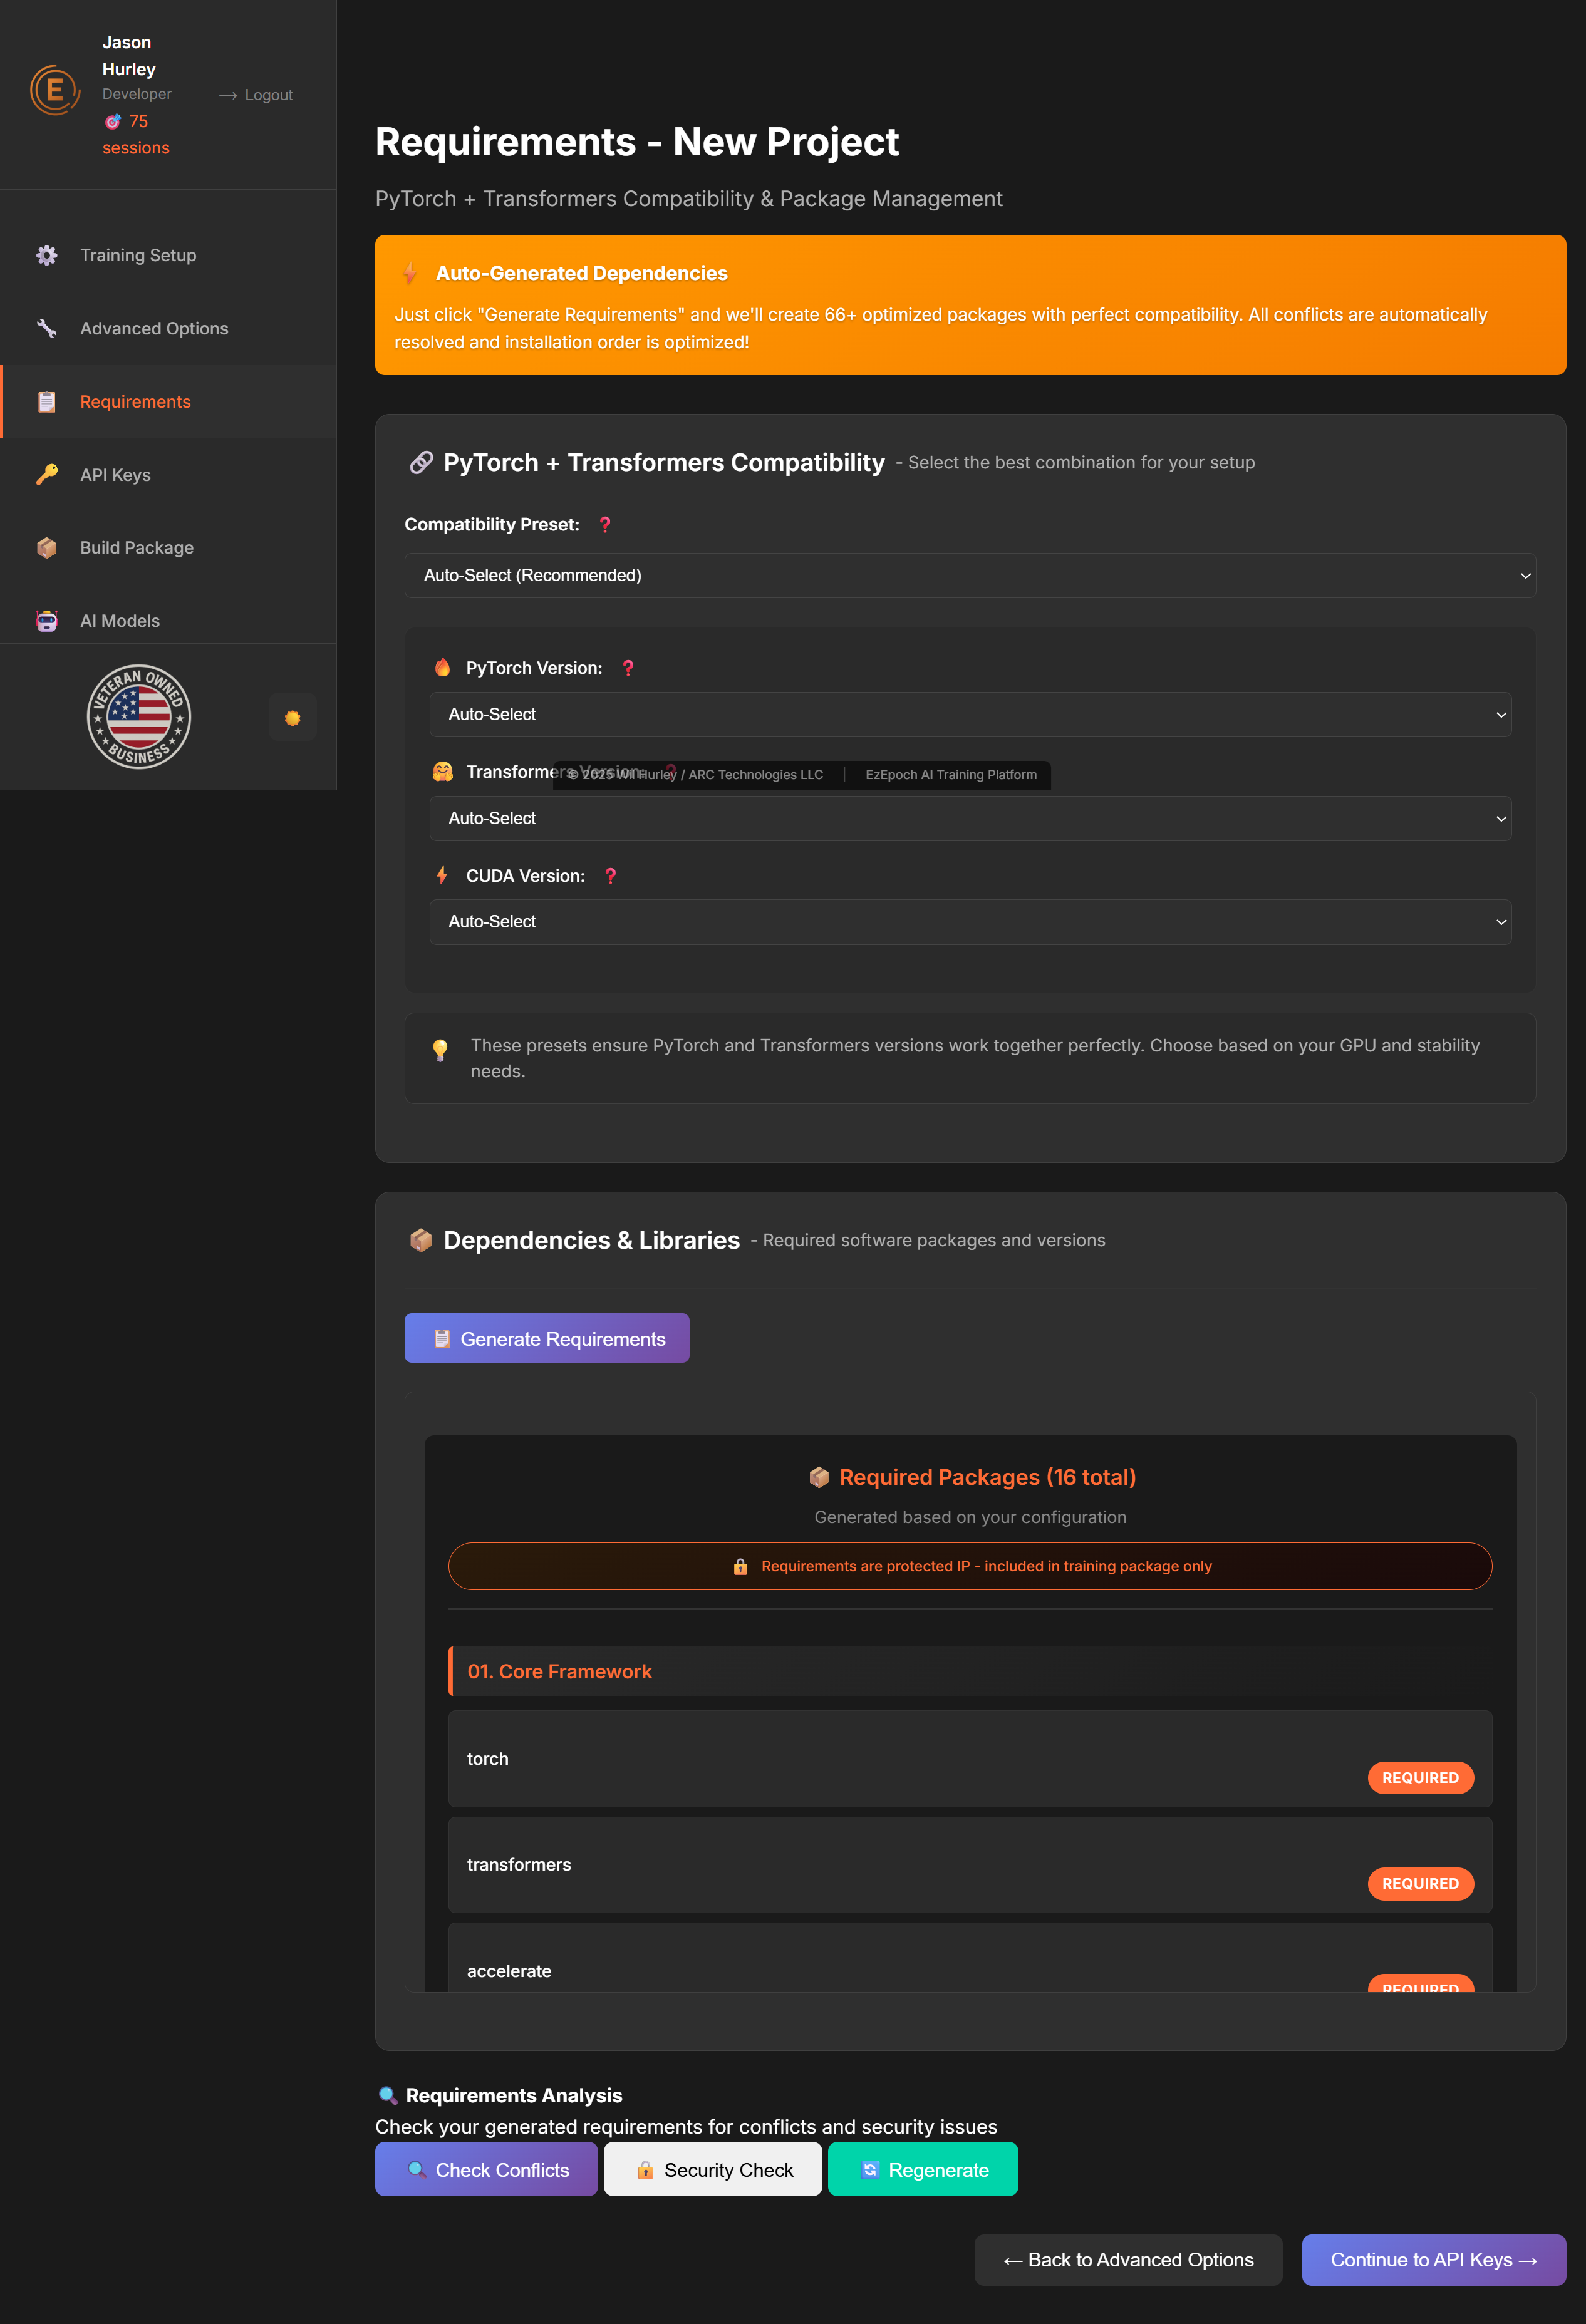Select the Training Setup gear icon
Image resolution: width=1586 pixels, height=2324 pixels.
pos(46,255)
